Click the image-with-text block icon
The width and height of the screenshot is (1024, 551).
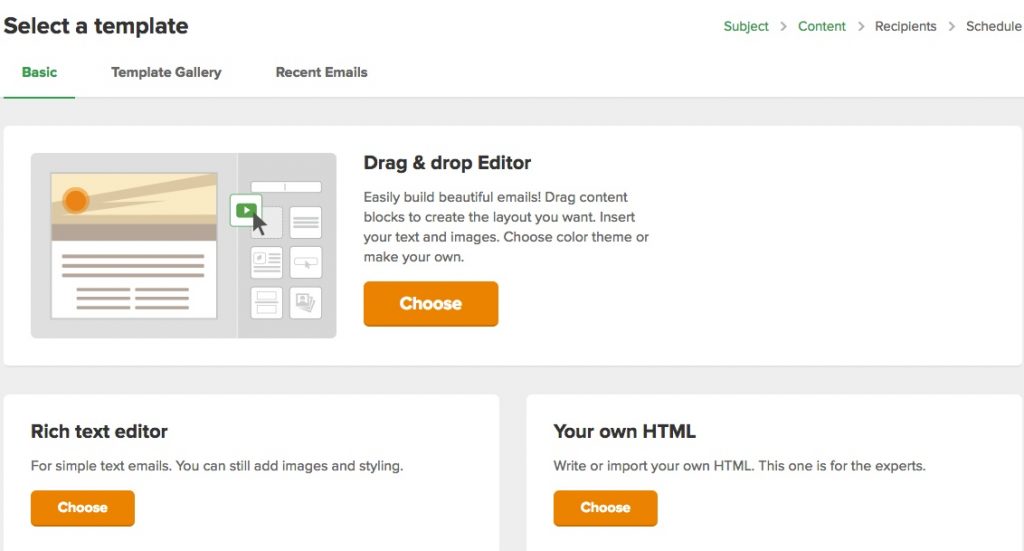267,262
